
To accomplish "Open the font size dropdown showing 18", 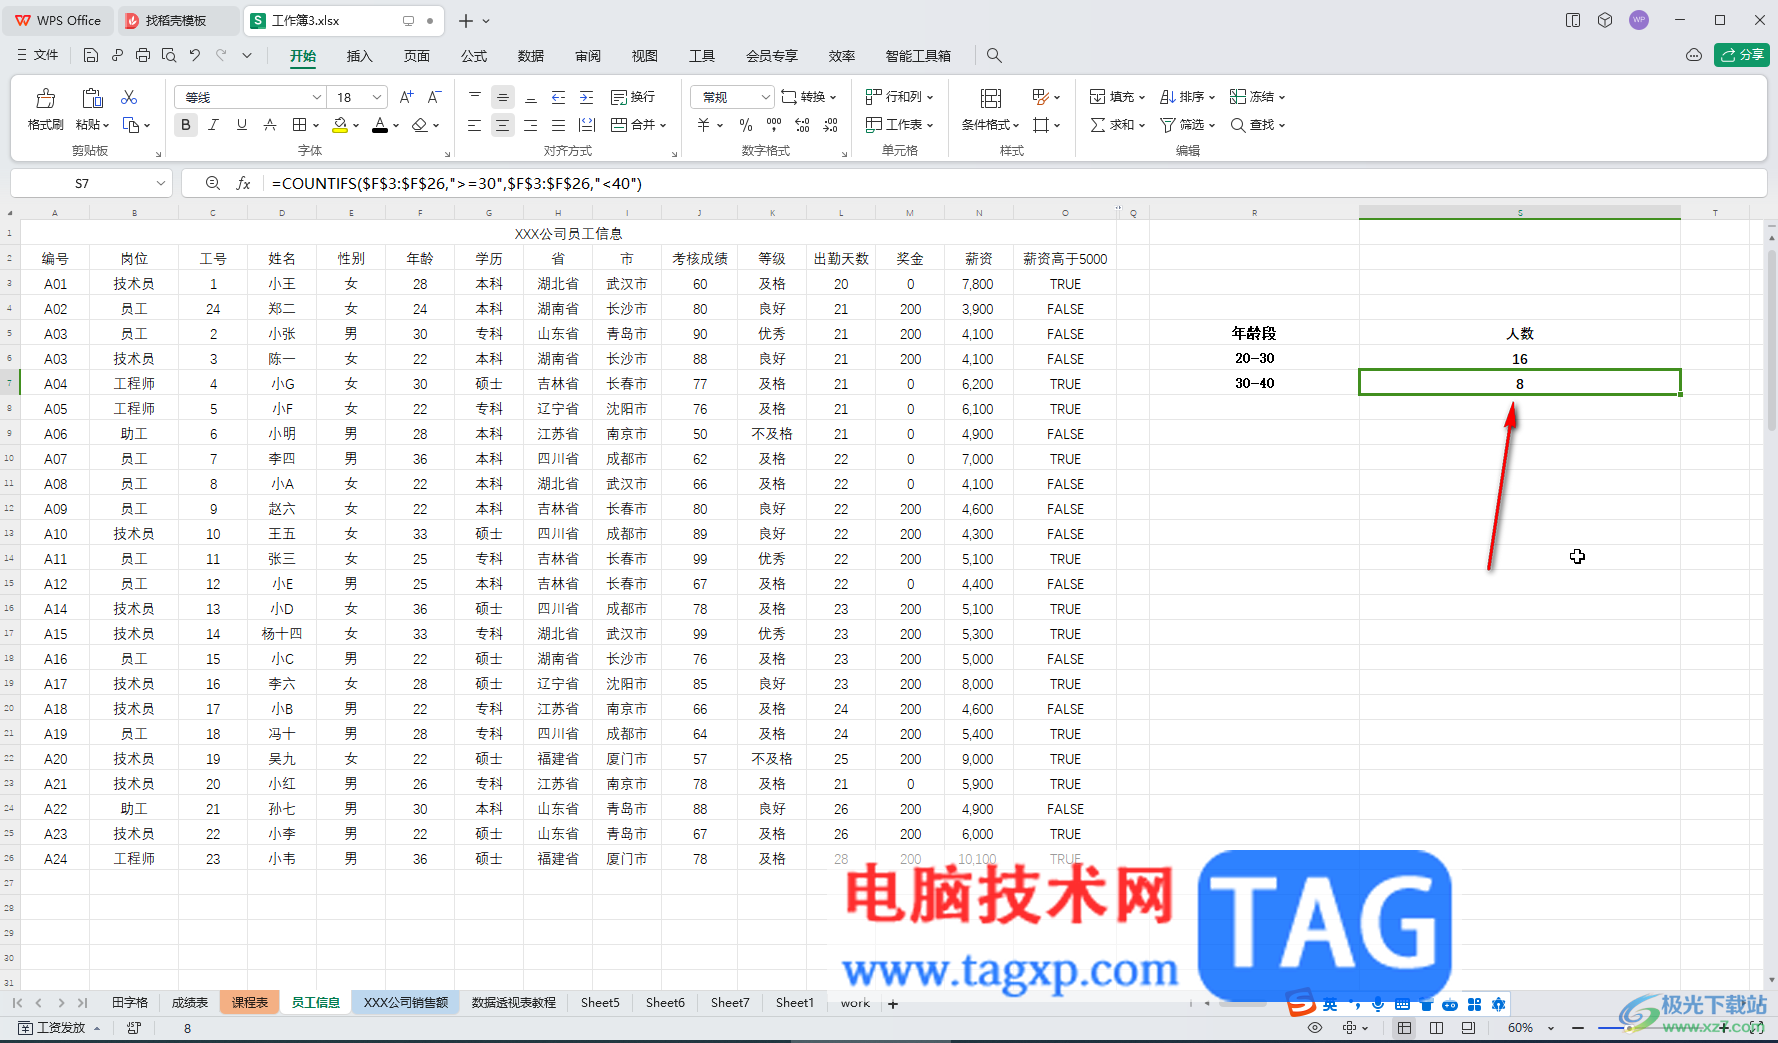I will [x=377, y=97].
